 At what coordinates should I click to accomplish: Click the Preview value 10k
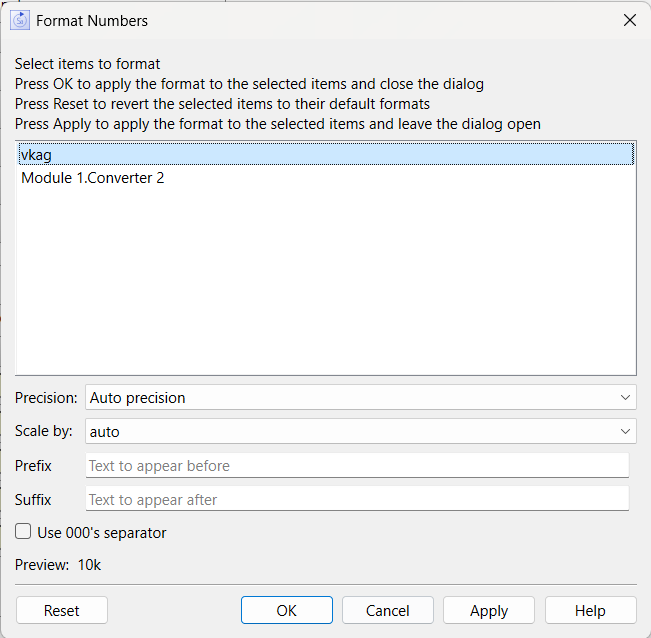point(89,565)
